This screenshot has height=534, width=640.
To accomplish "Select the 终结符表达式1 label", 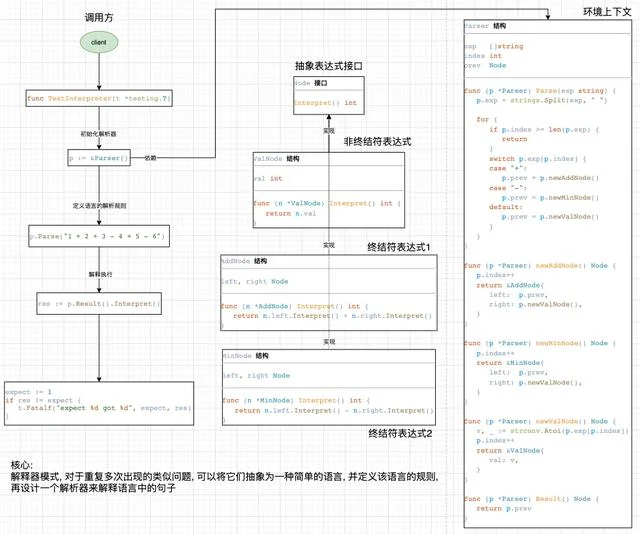I will [399, 247].
